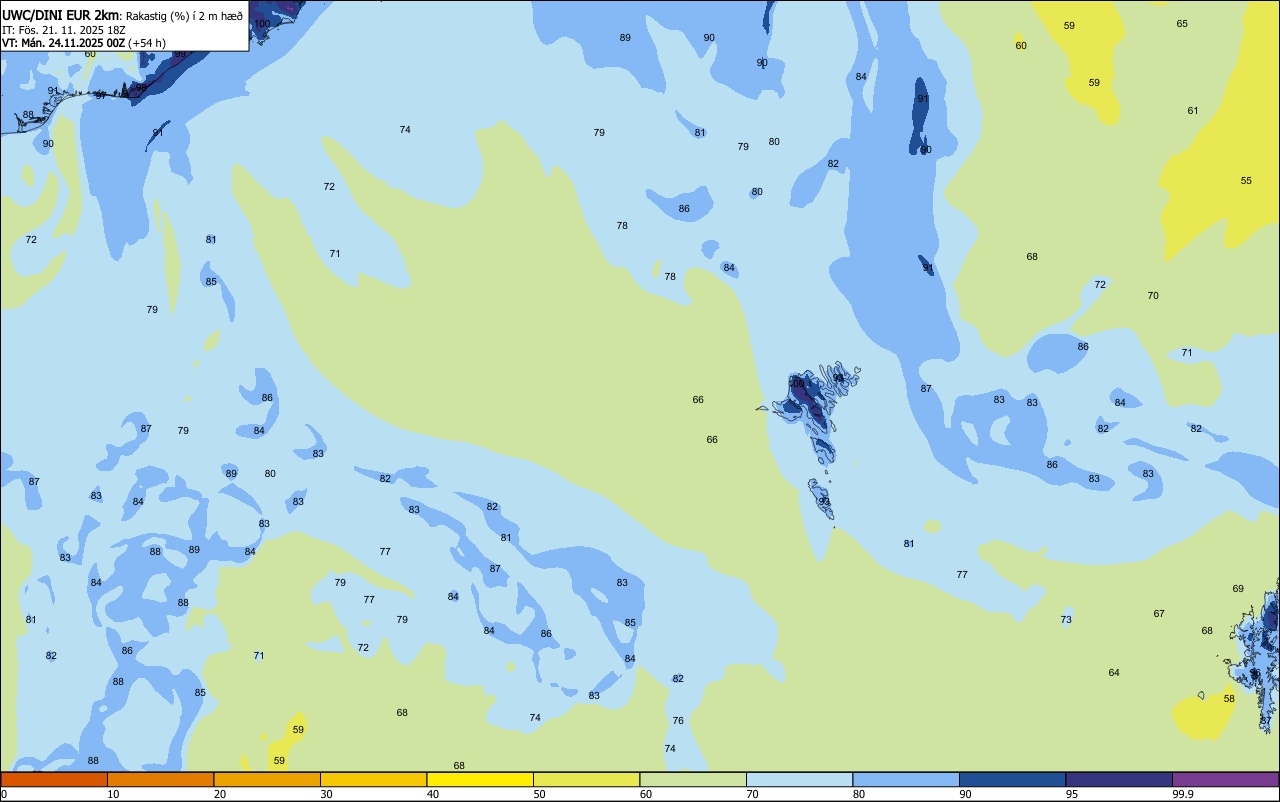This screenshot has height=802, width=1280.
Task: Click the legend tick label '30'
Action: [x=326, y=794]
